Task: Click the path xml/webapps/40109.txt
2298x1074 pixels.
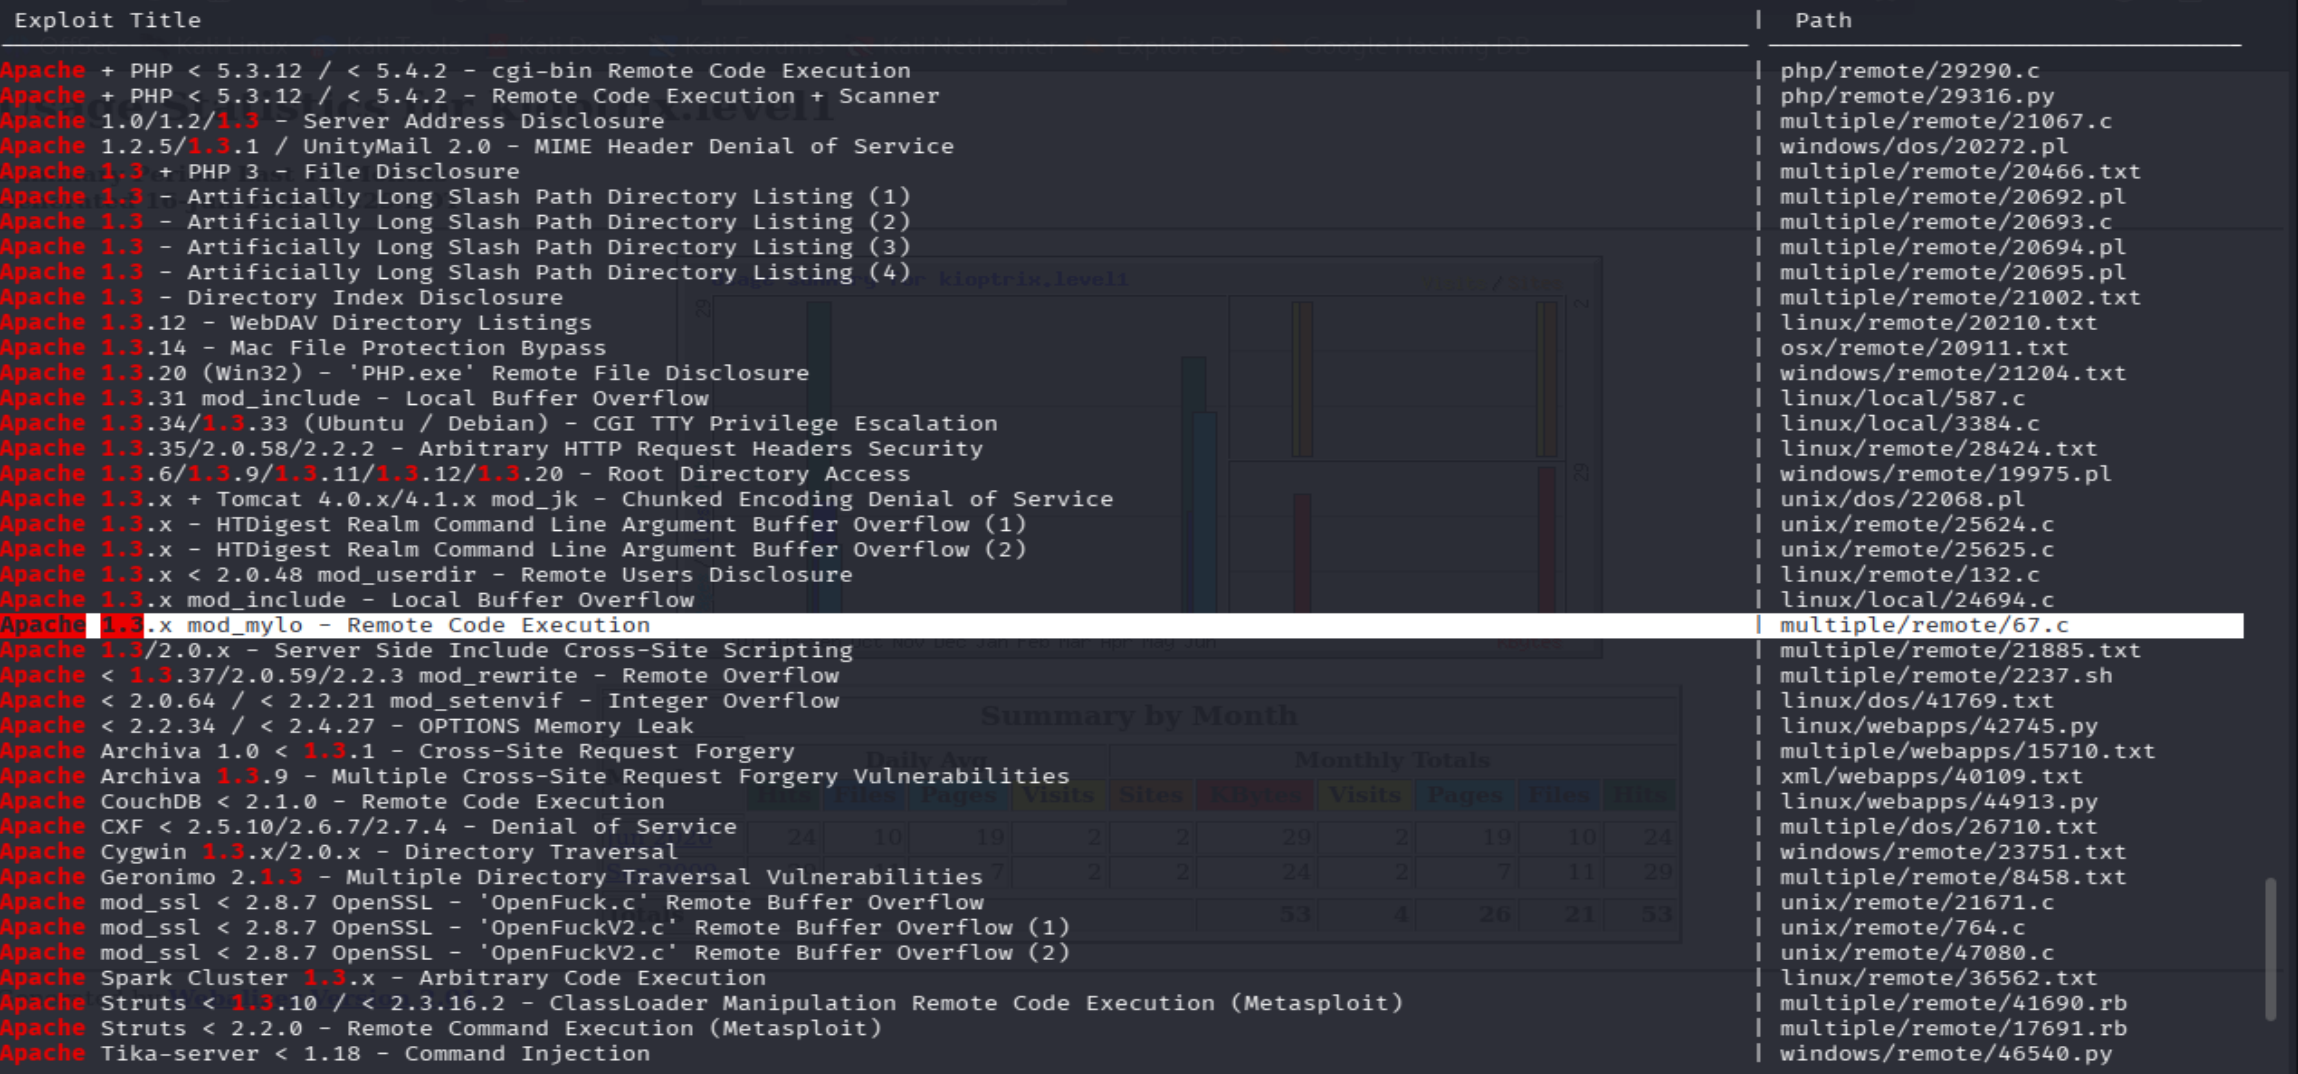Action: [x=1931, y=776]
